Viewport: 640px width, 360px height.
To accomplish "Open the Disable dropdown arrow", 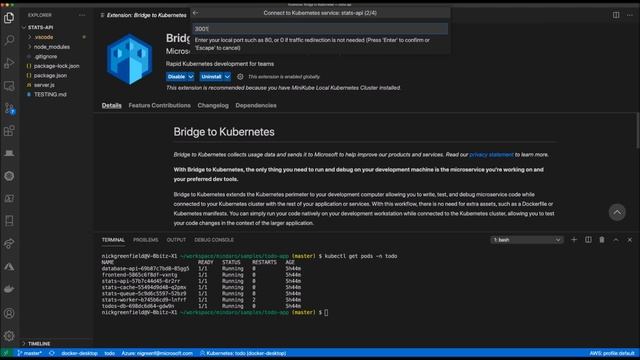I will click(191, 77).
